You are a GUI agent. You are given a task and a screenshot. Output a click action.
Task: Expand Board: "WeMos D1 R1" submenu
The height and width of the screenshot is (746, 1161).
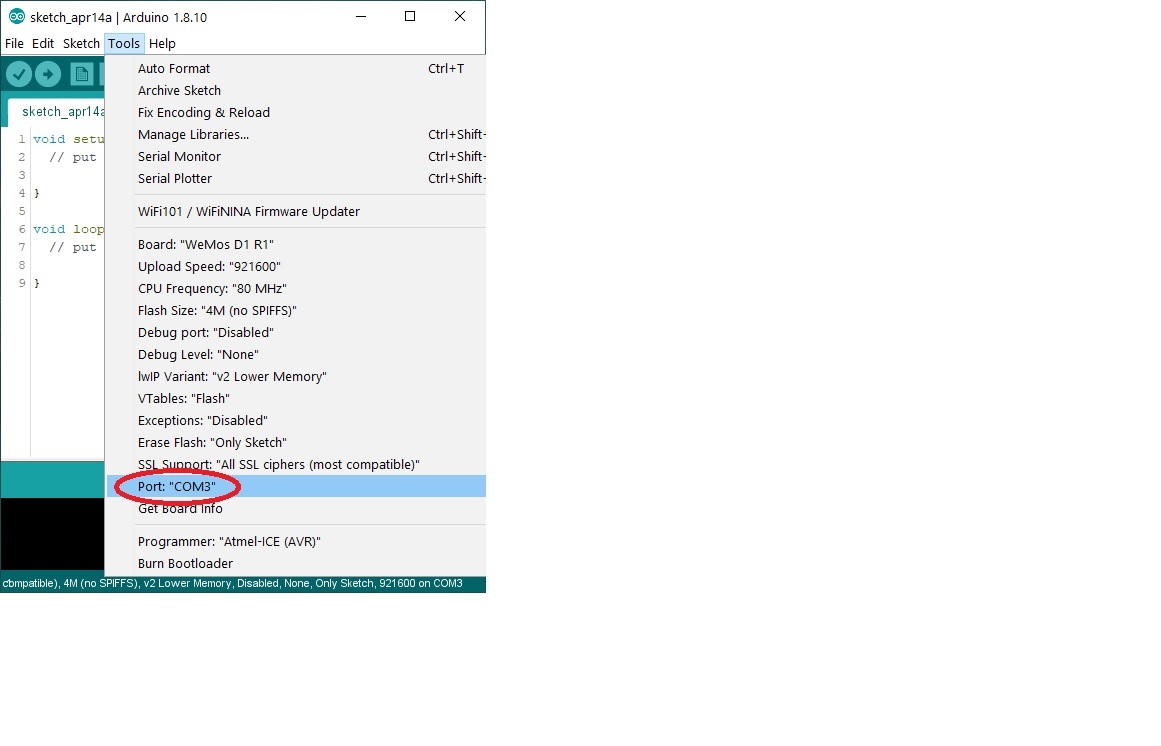click(x=296, y=244)
